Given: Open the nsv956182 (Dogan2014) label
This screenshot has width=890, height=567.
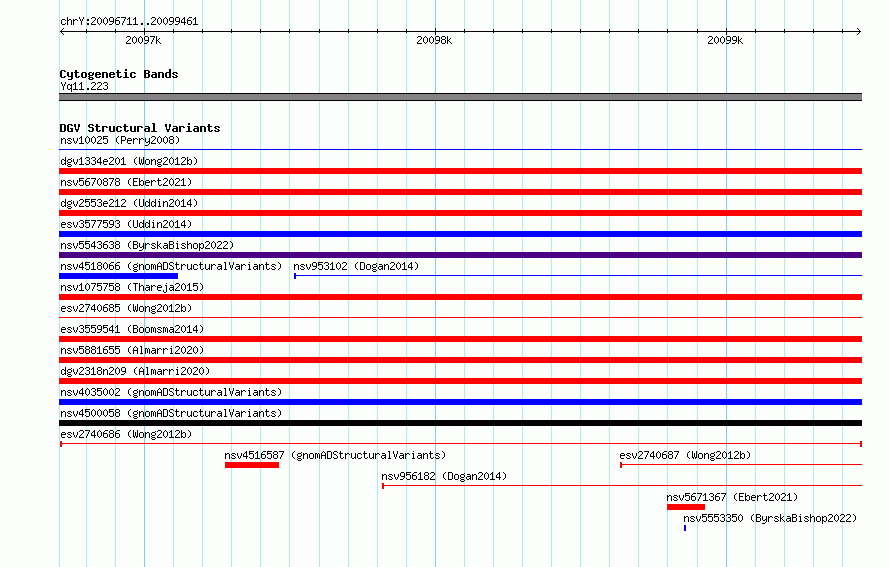Looking at the screenshot, I should tap(444, 476).
